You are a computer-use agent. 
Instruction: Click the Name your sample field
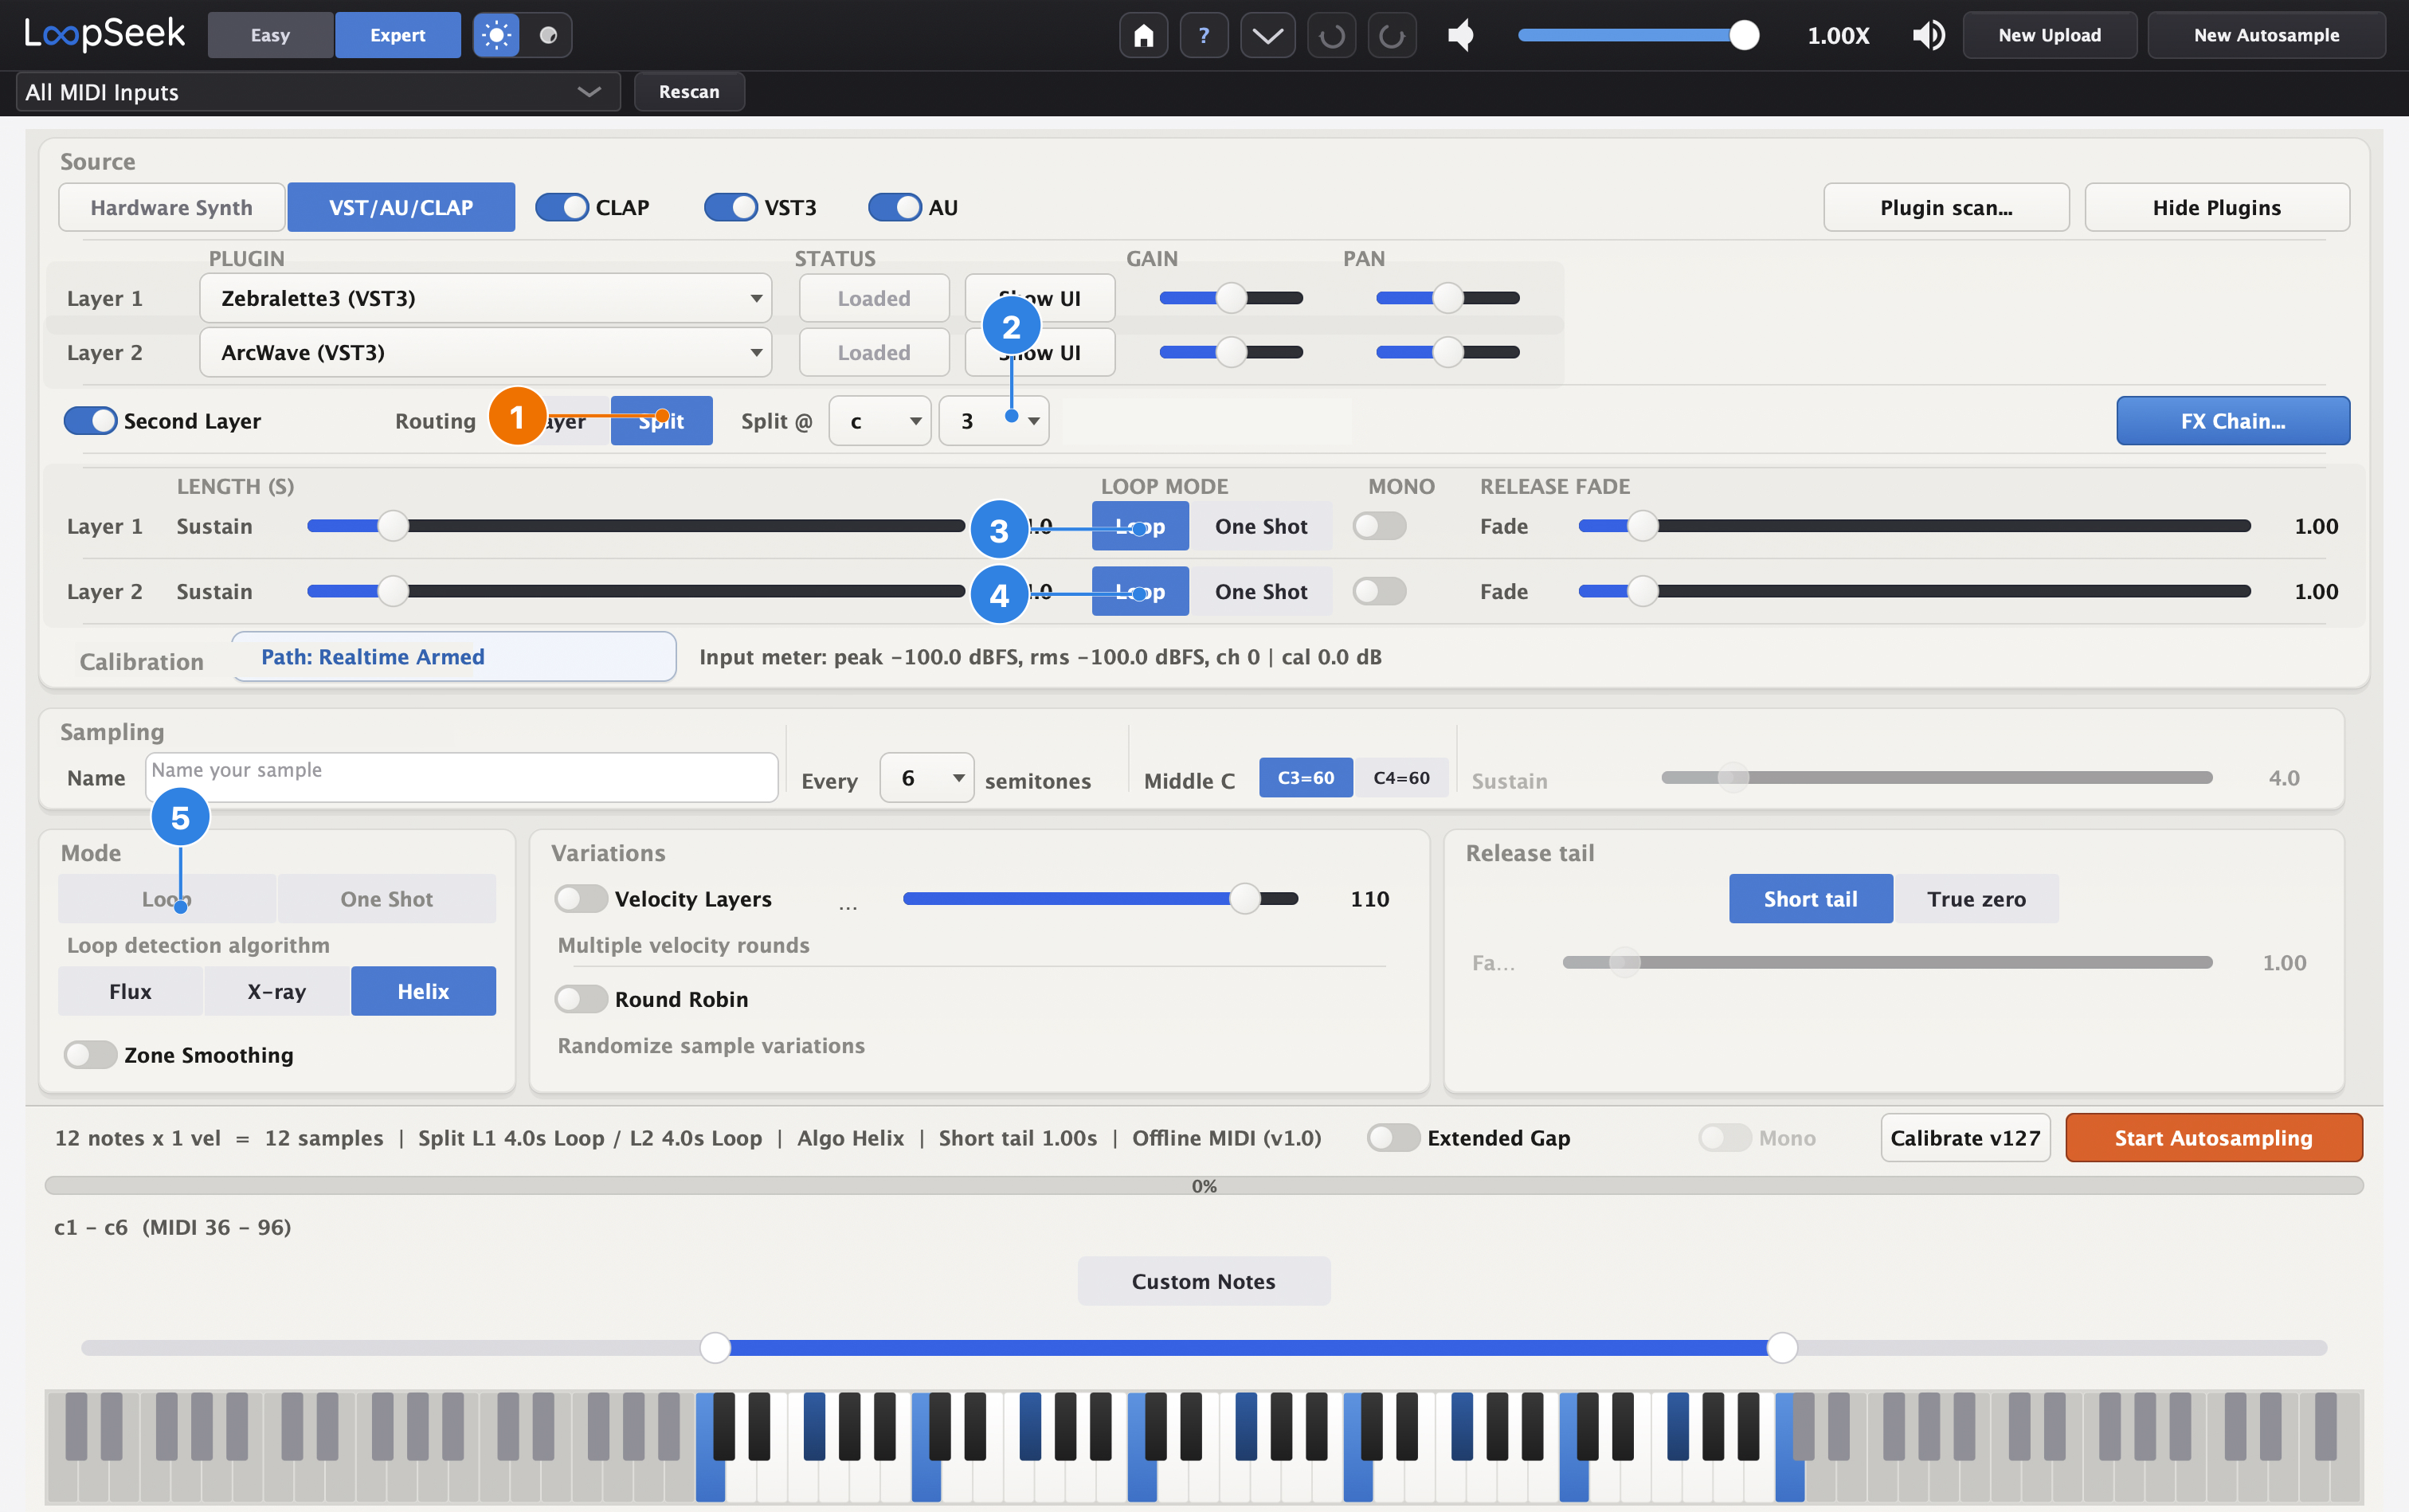(462, 778)
